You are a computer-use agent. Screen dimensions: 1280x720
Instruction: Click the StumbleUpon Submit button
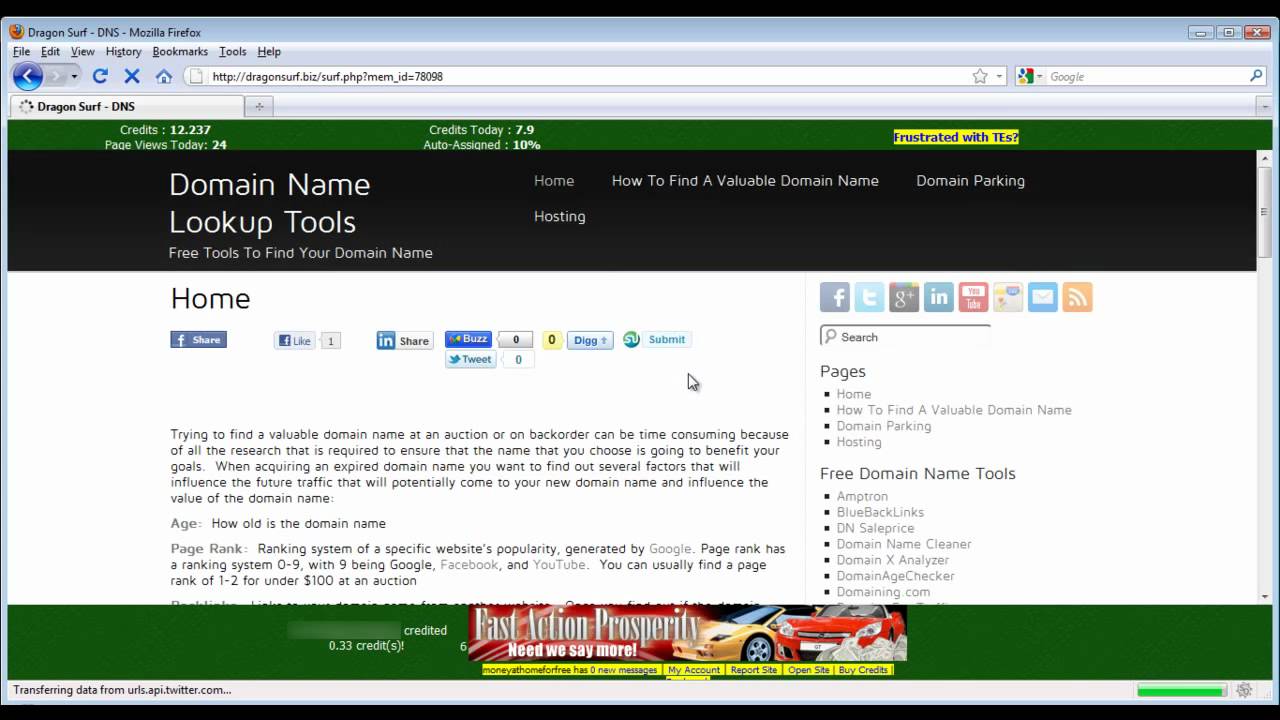[x=656, y=339]
